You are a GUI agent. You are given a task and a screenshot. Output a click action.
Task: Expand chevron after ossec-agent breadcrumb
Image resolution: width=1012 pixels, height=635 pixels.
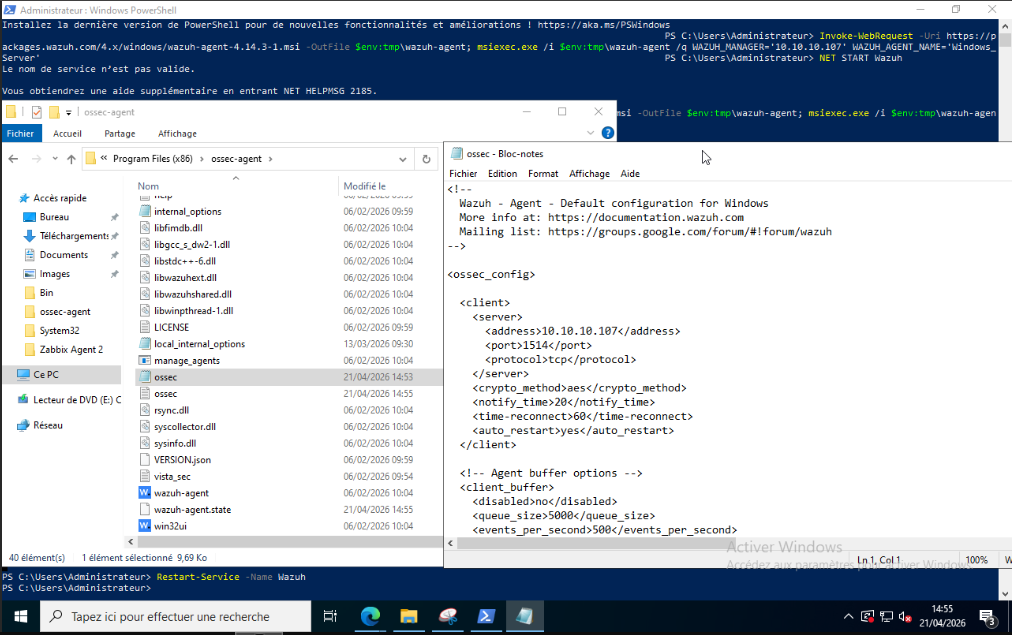click(x=270, y=159)
